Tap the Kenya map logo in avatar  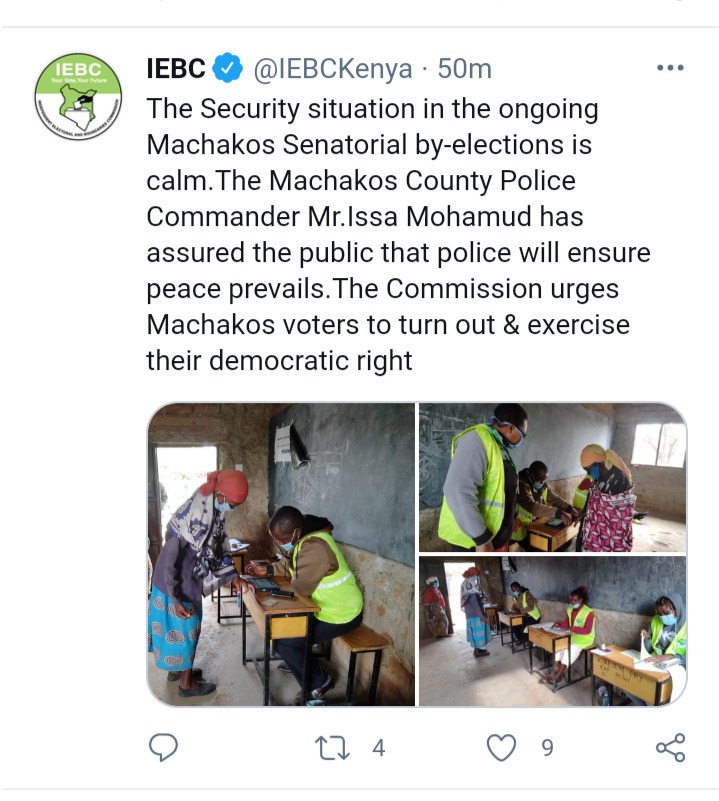[x=78, y=106]
